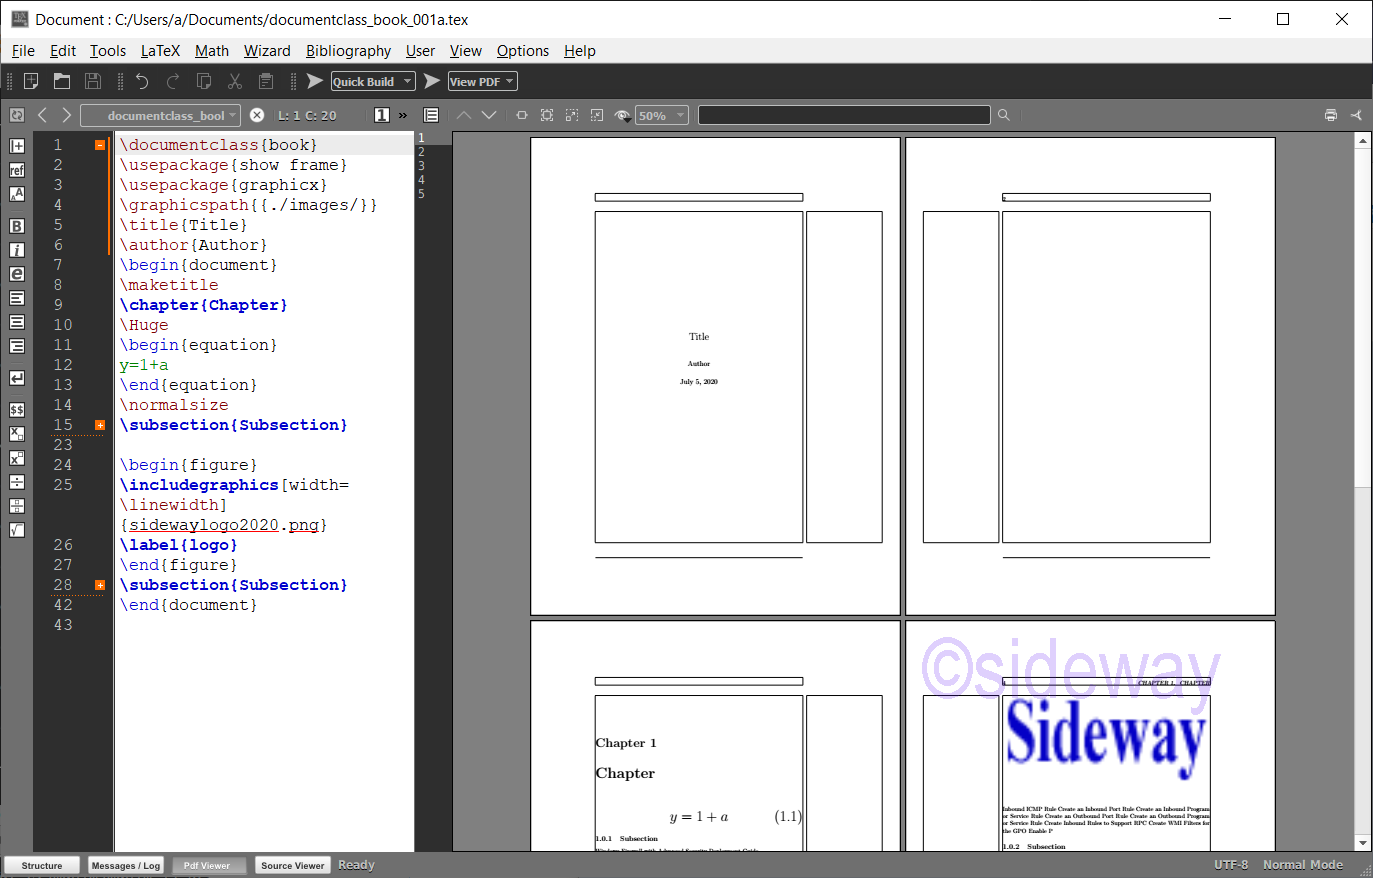Insert inline math $$ icon

pos(17,410)
